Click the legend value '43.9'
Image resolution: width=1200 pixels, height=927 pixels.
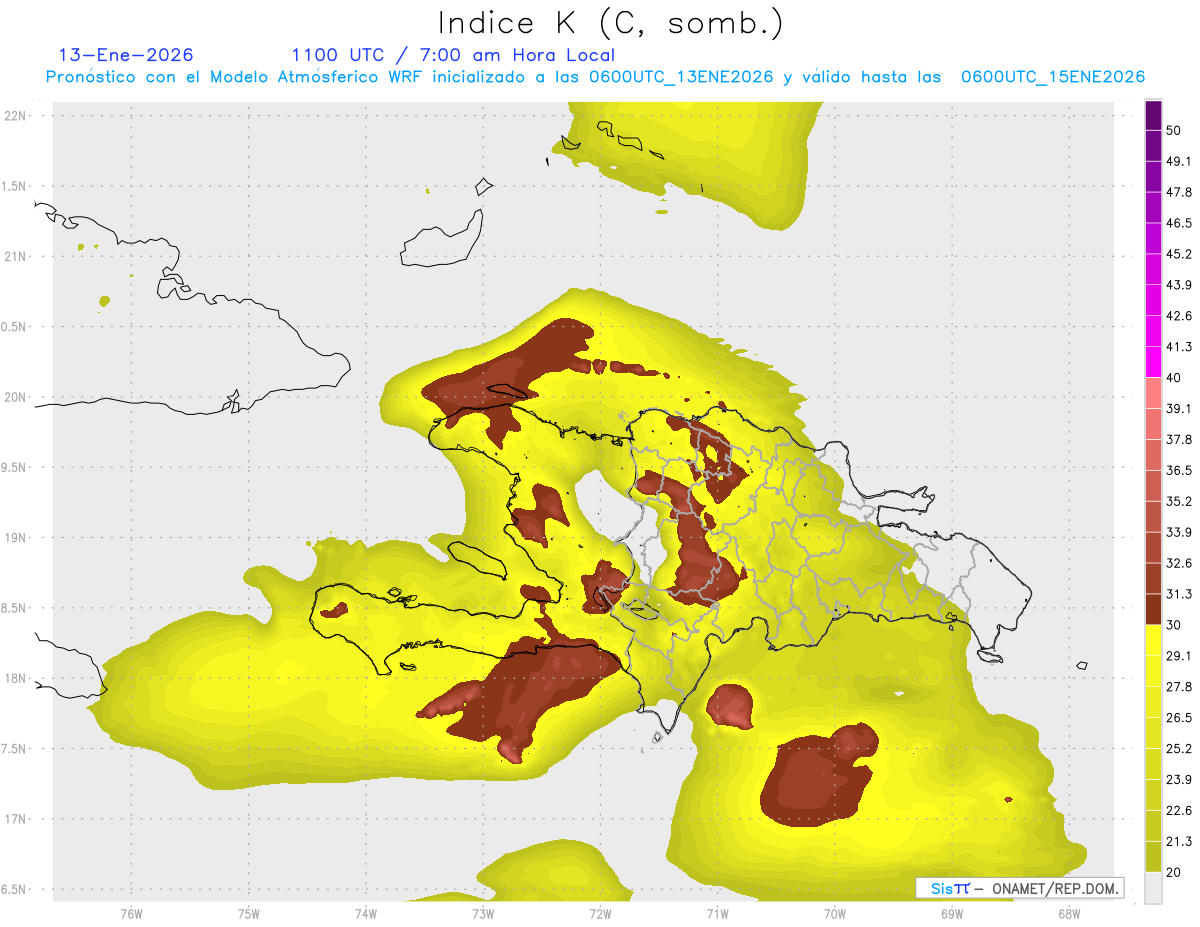click(x=1179, y=285)
